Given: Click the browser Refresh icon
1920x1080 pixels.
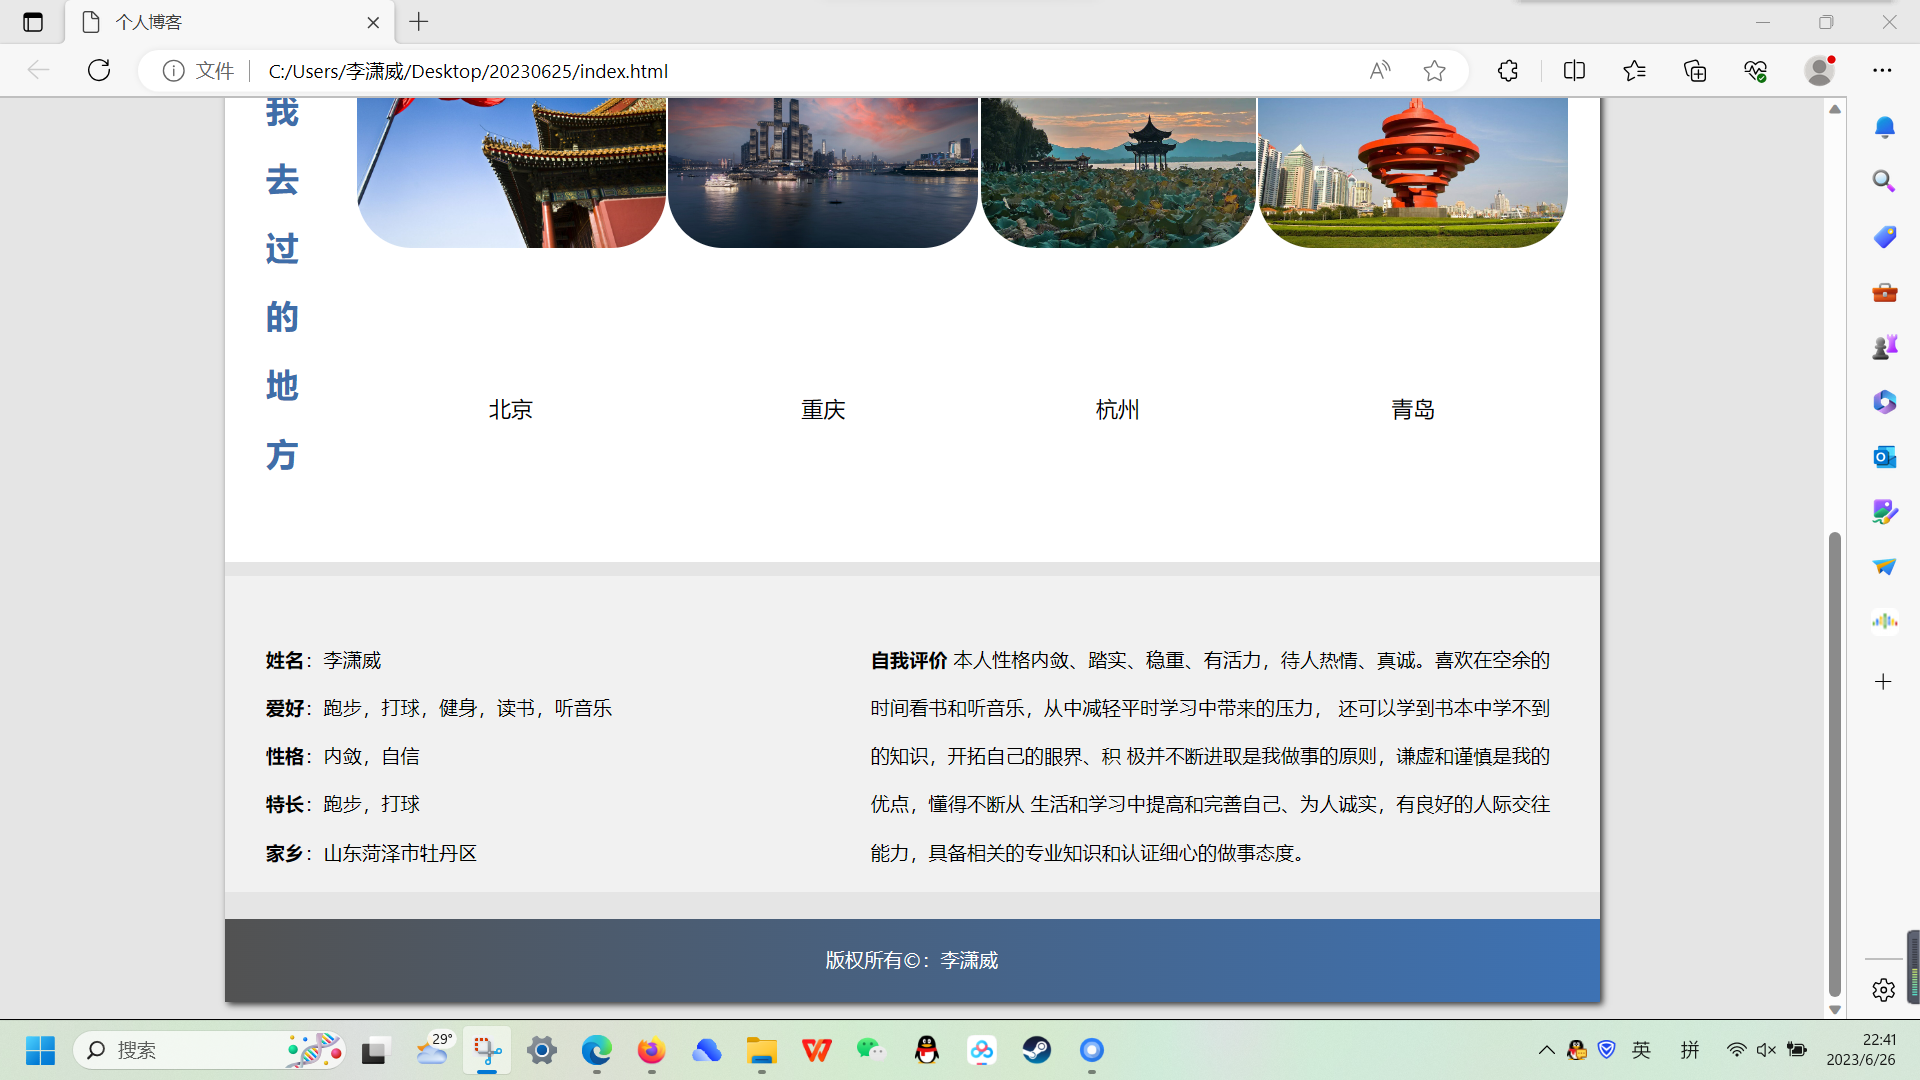Looking at the screenshot, I should pos(99,70).
